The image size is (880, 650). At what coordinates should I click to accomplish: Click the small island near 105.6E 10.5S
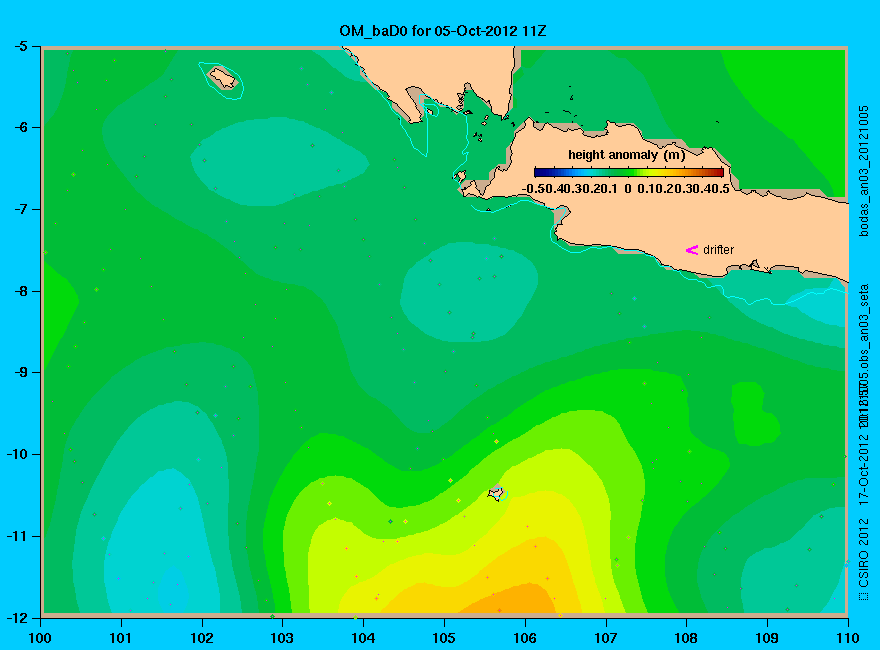497,493
